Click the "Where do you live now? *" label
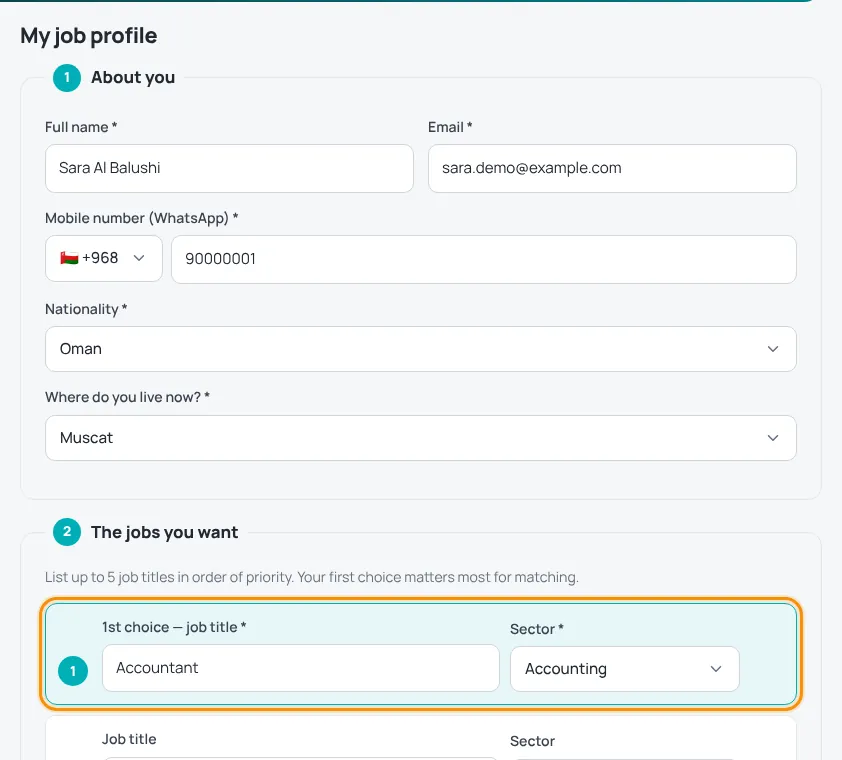 127,397
